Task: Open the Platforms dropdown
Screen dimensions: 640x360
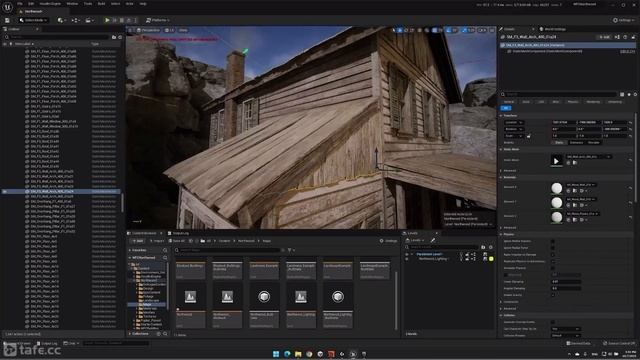Action: click(x=158, y=20)
